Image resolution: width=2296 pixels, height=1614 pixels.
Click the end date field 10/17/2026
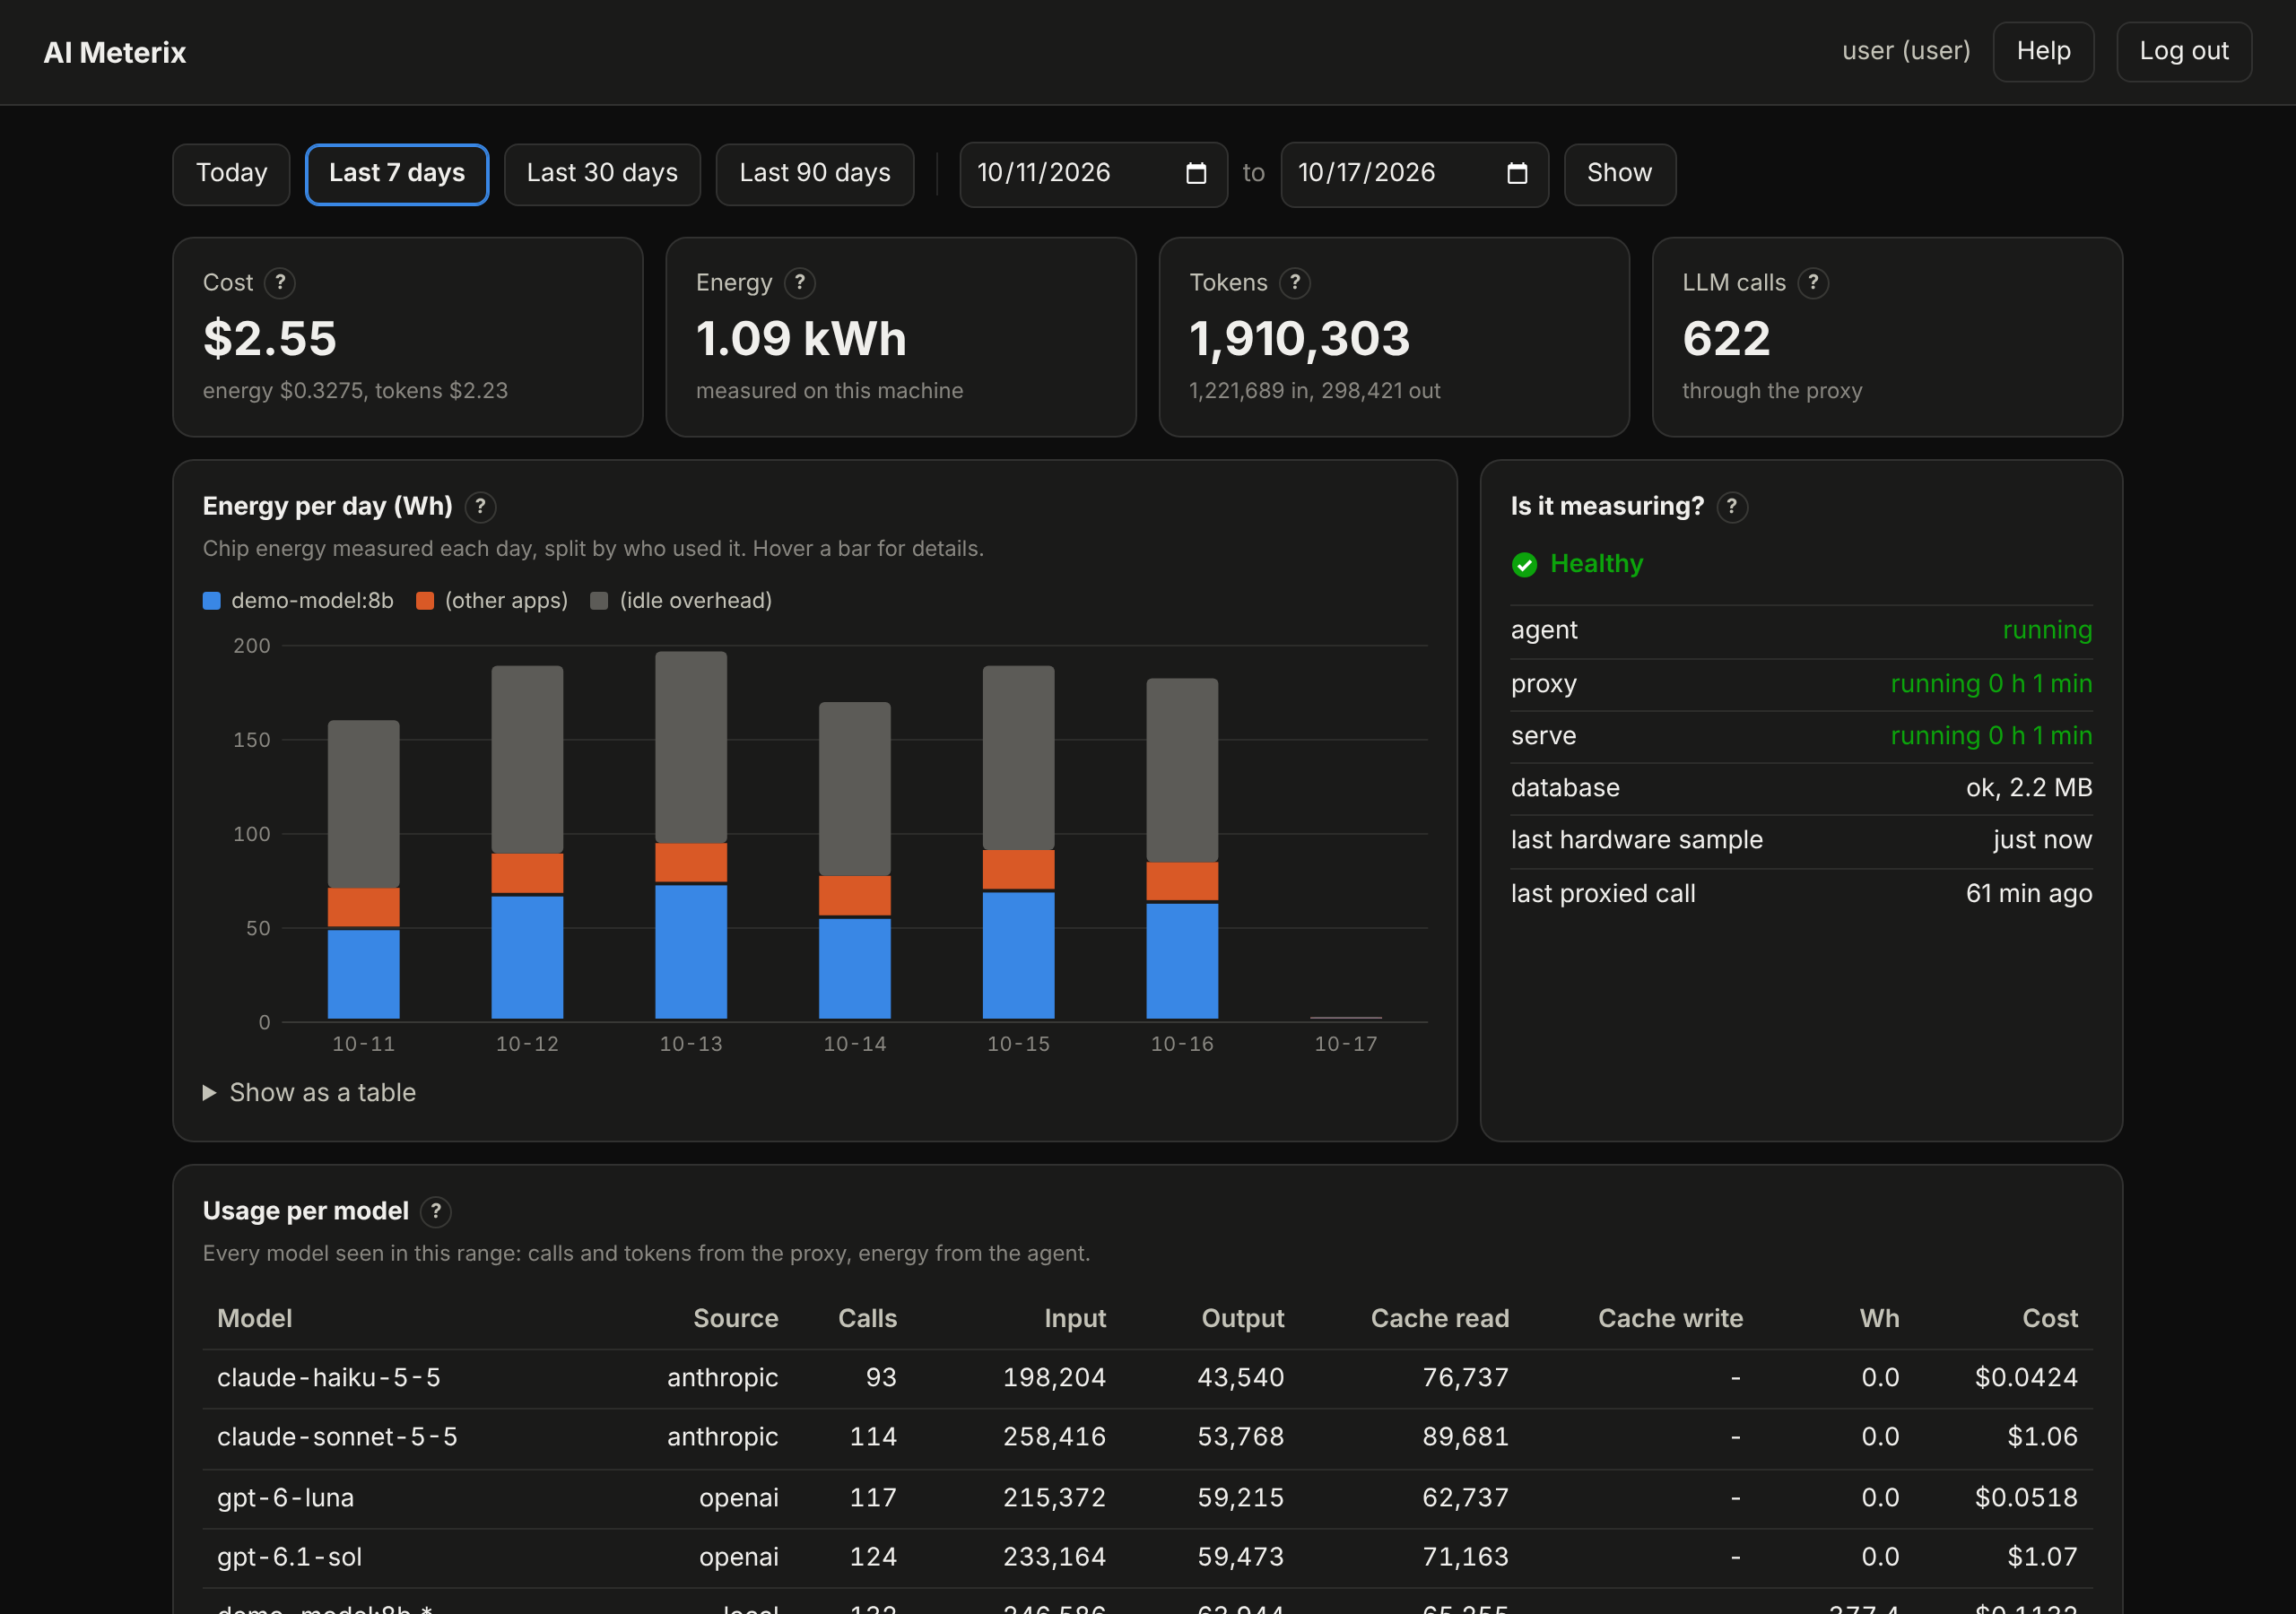click(x=1414, y=174)
